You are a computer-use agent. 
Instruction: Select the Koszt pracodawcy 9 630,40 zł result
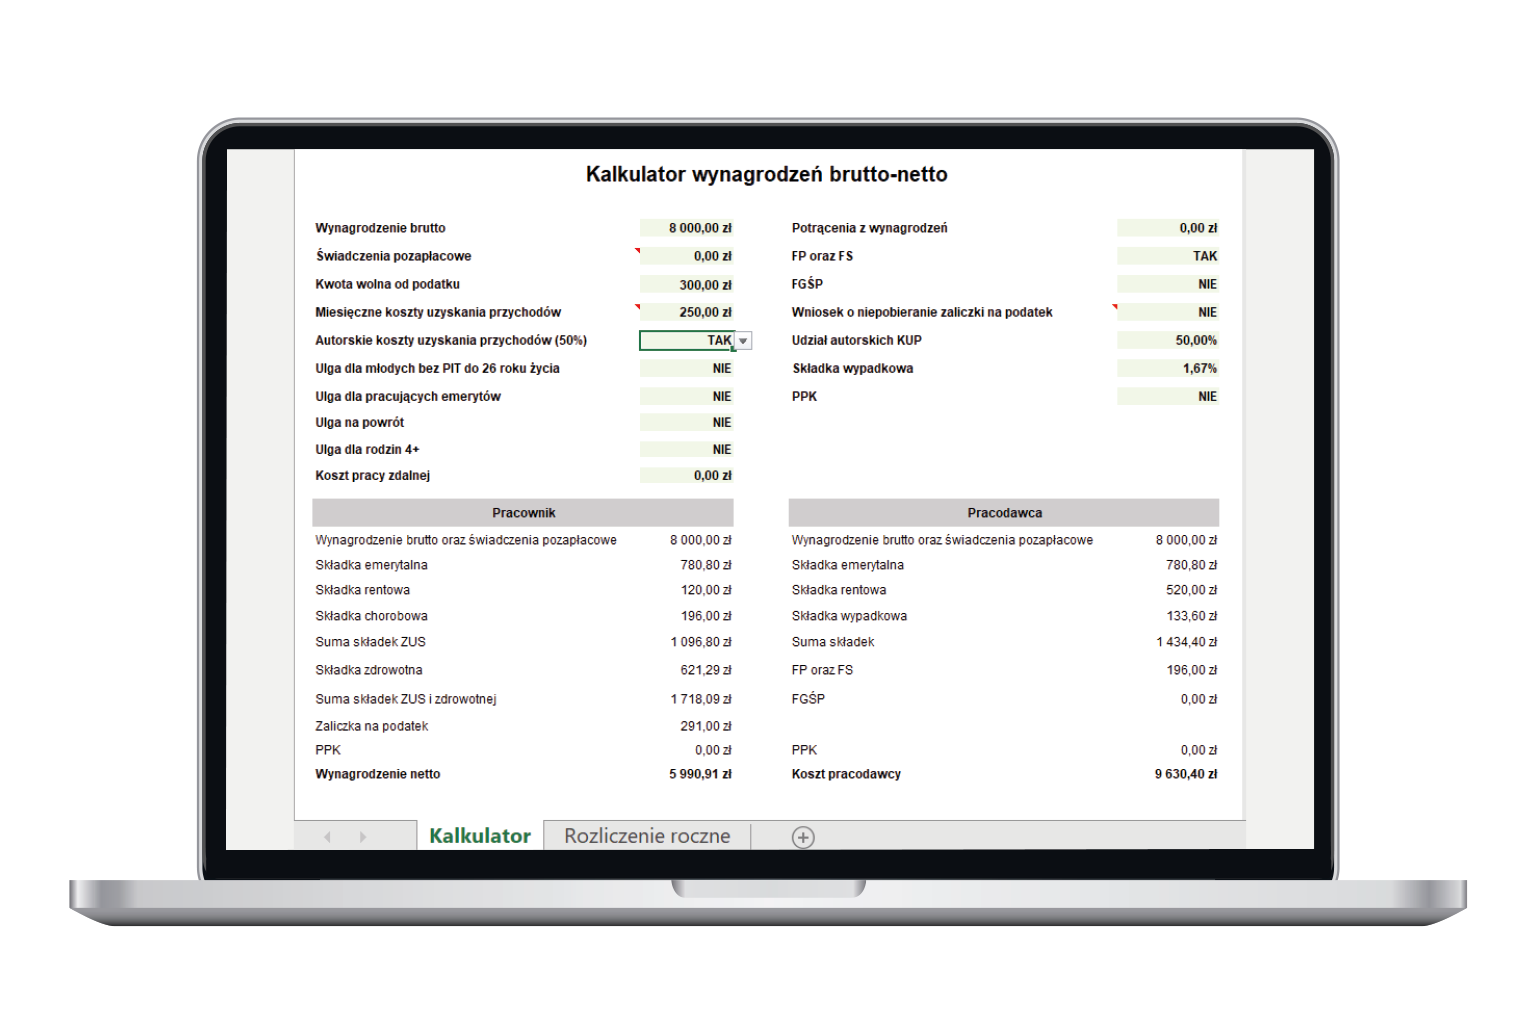1185,774
